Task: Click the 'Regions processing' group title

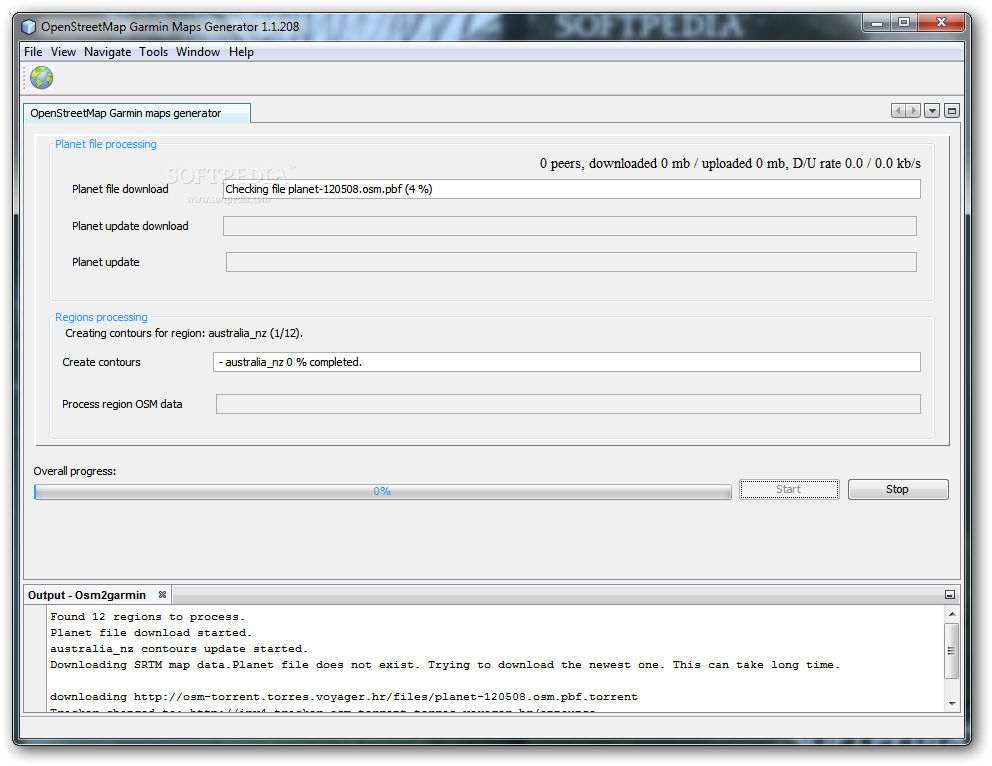Action: click(x=101, y=317)
